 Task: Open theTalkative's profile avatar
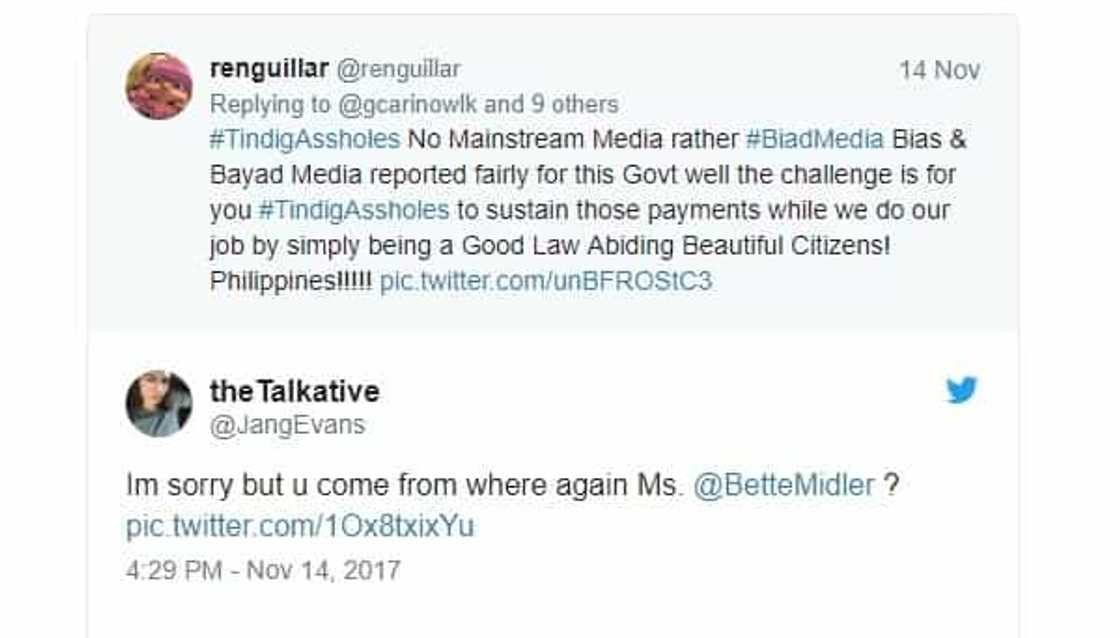(159, 404)
